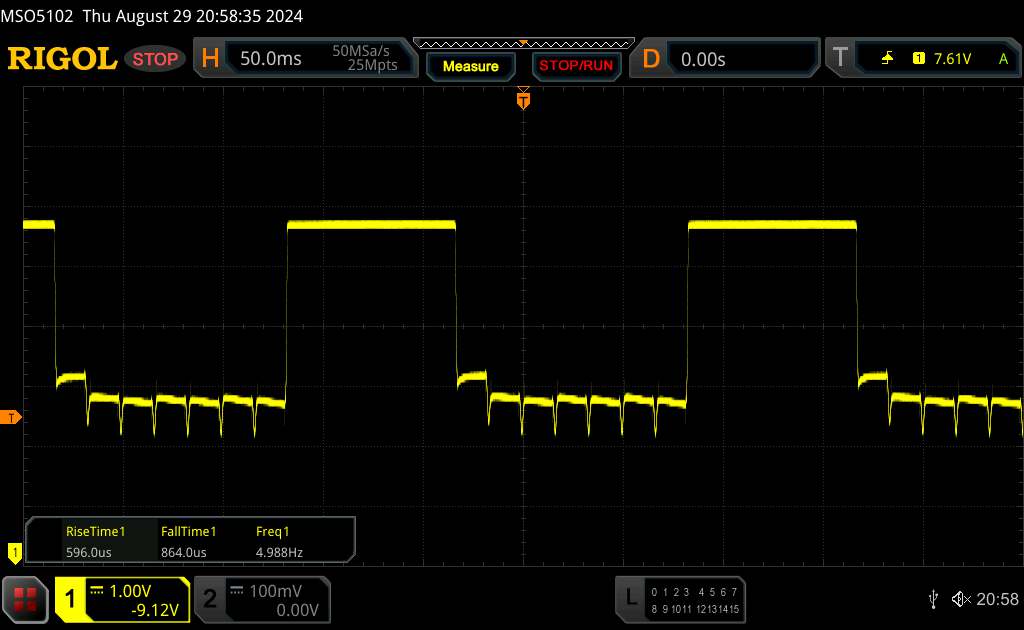Image resolution: width=1024 pixels, height=630 pixels.
Task: Open horizontal timebase H 50.0ms settings
Action: pyautogui.click(x=305, y=58)
